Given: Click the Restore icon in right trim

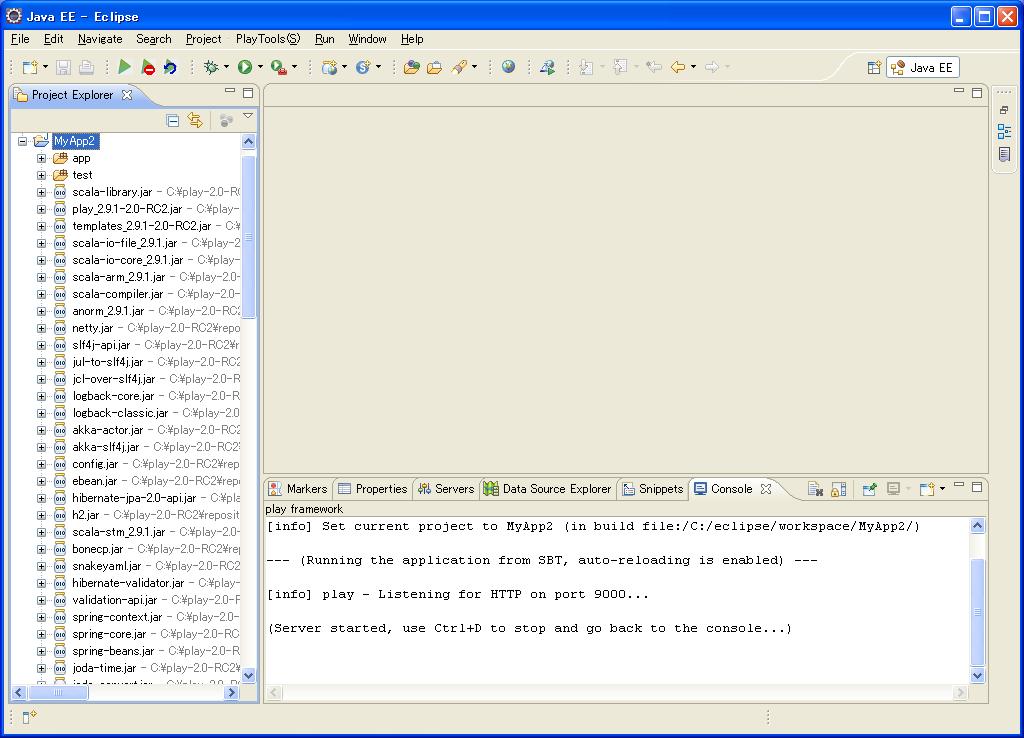Looking at the screenshot, I should (1004, 110).
